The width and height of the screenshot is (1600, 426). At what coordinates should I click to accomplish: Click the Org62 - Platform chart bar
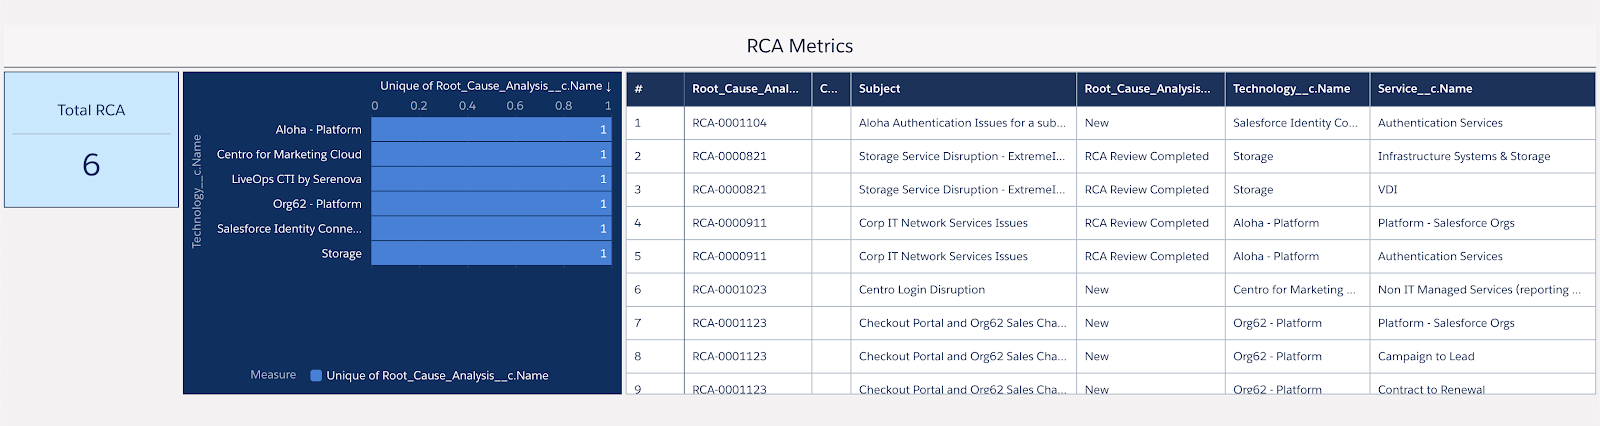click(x=491, y=204)
